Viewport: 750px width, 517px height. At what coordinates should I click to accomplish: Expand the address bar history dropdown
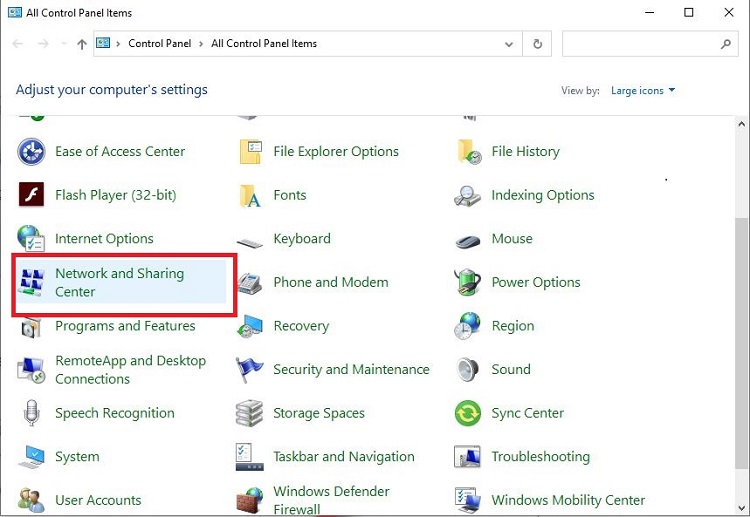(x=509, y=44)
